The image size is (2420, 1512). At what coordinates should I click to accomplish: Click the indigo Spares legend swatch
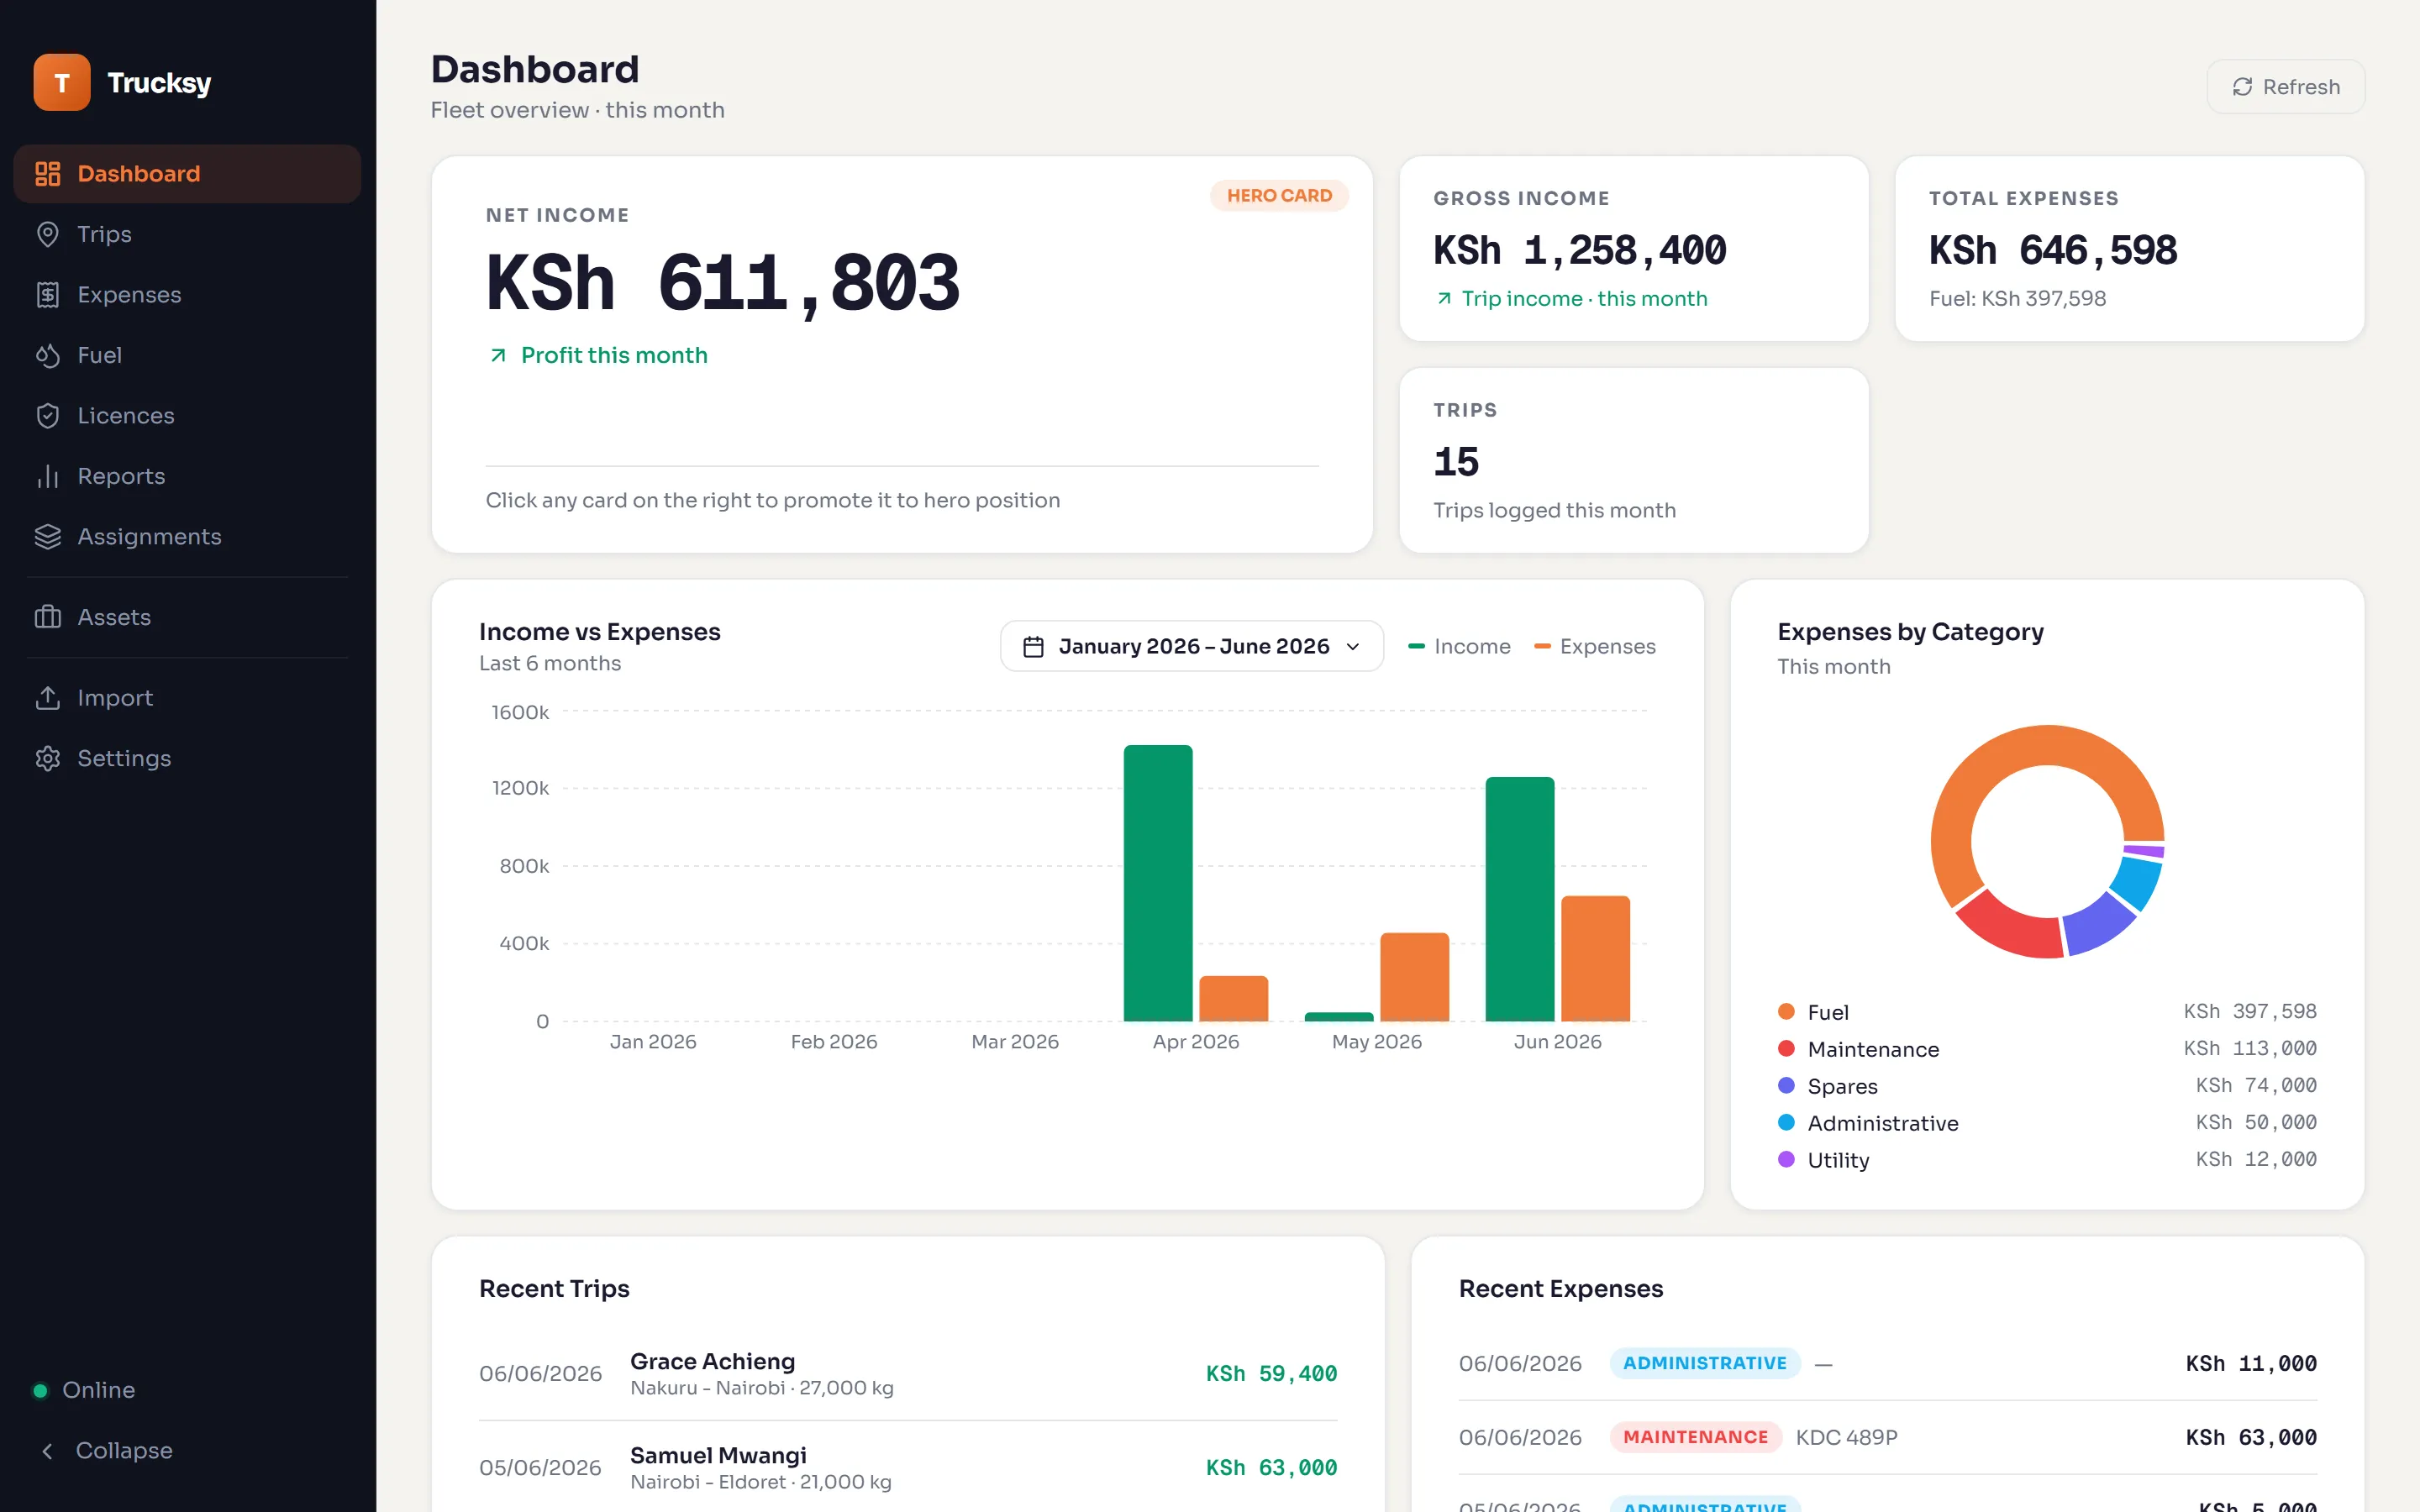point(1786,1086)
